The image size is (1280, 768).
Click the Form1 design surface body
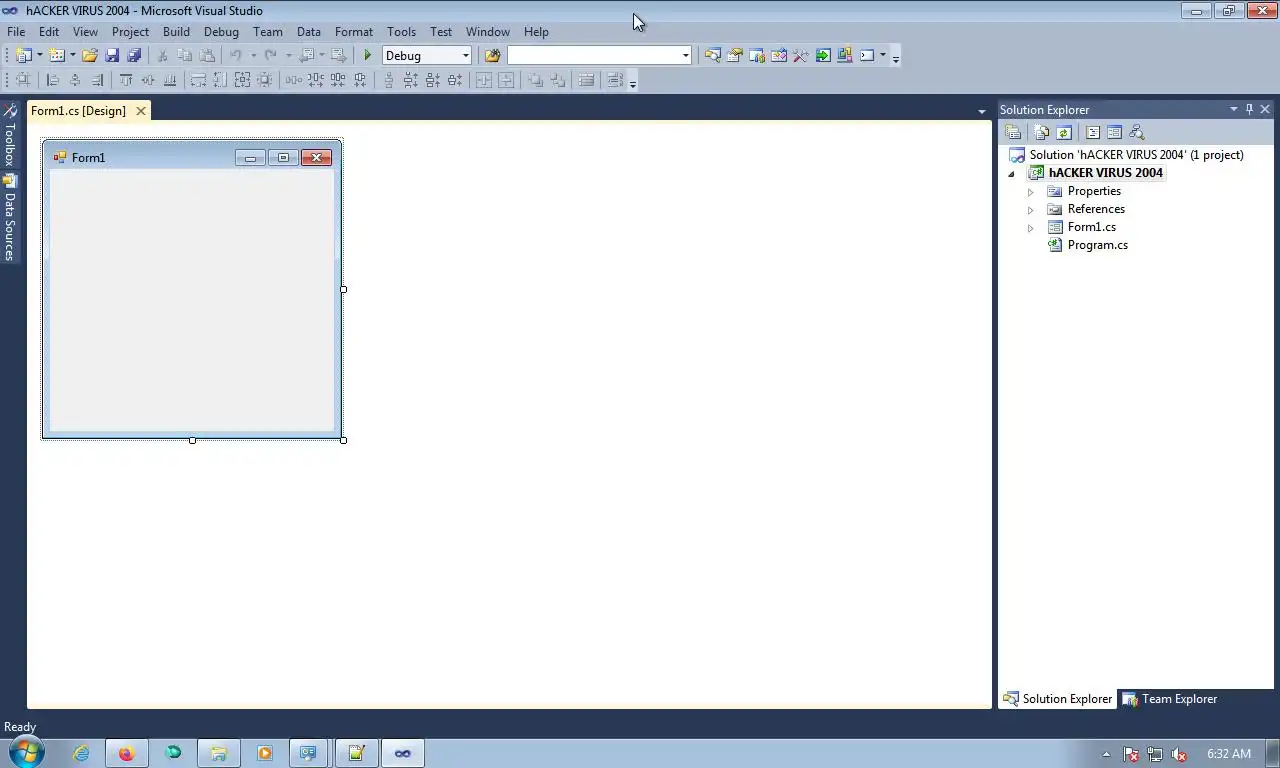192,300
